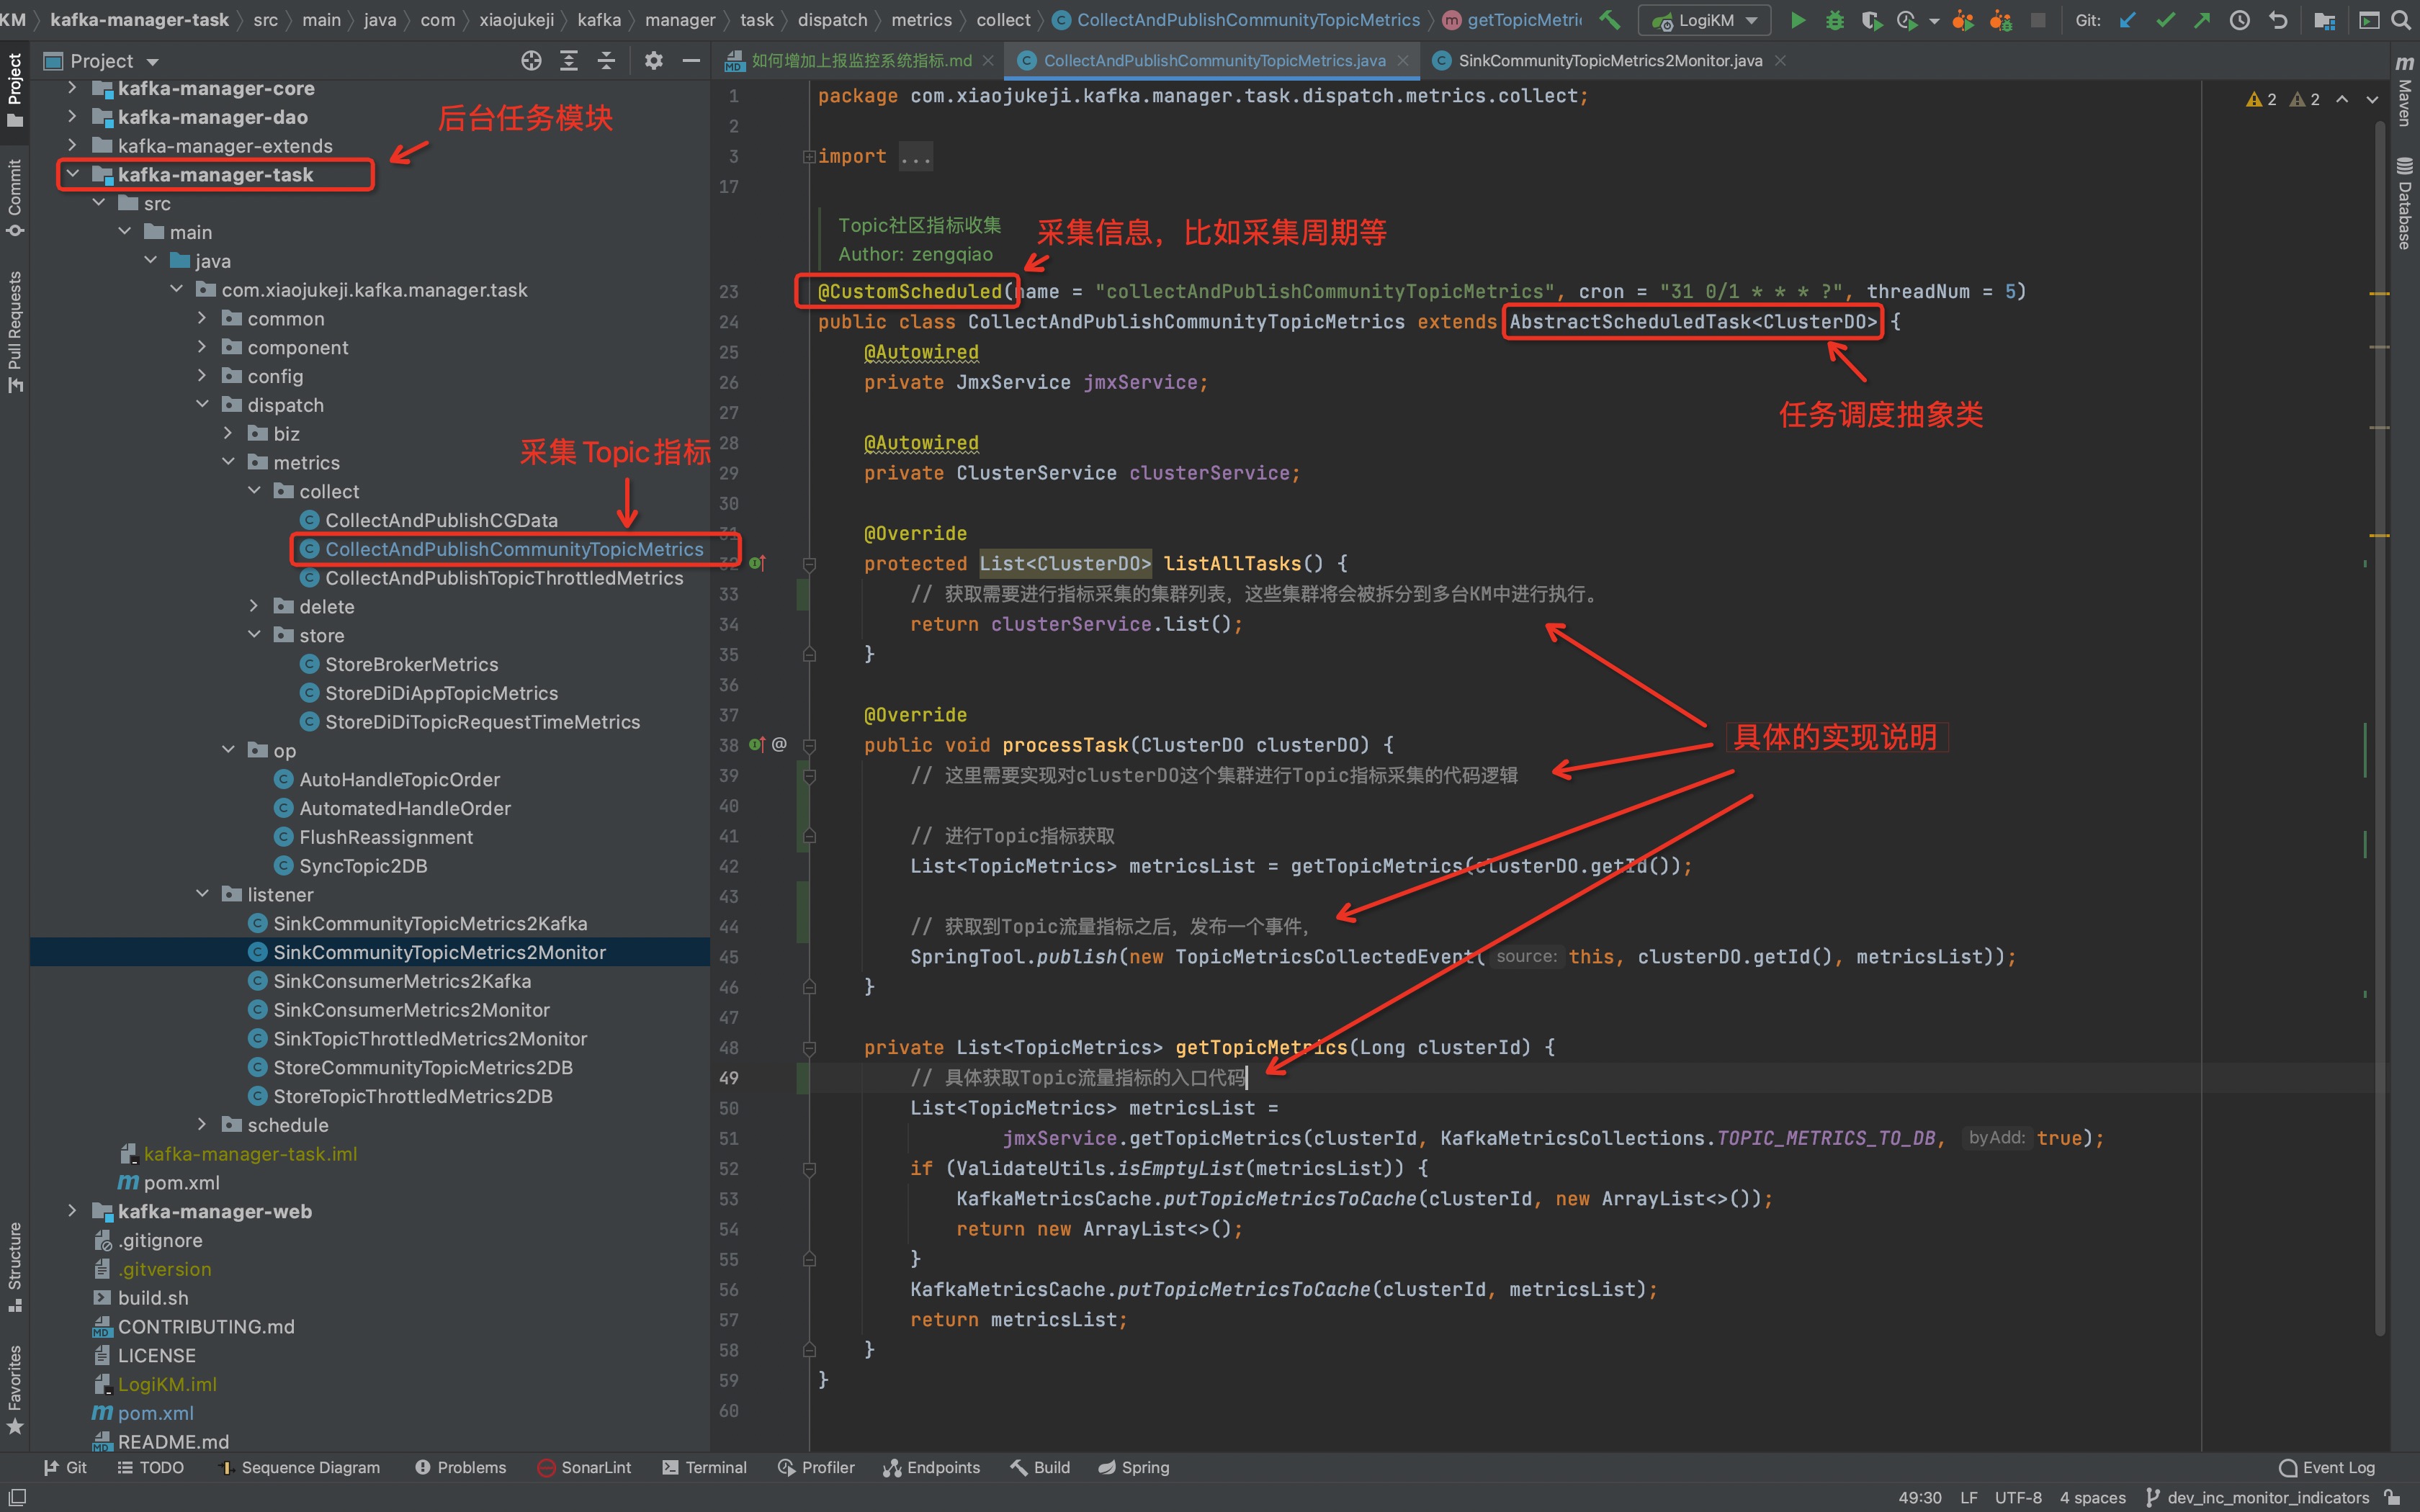Open the Project view mode dropdown

[153, 62]
